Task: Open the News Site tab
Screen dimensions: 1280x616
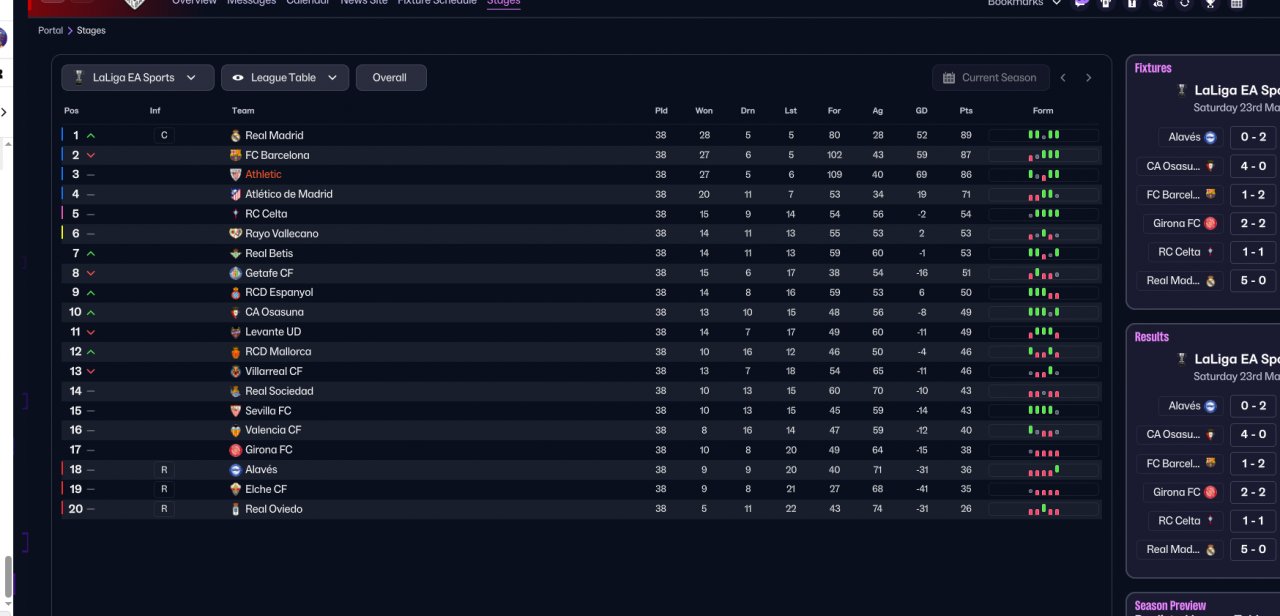Action: (x=364, y=3)
